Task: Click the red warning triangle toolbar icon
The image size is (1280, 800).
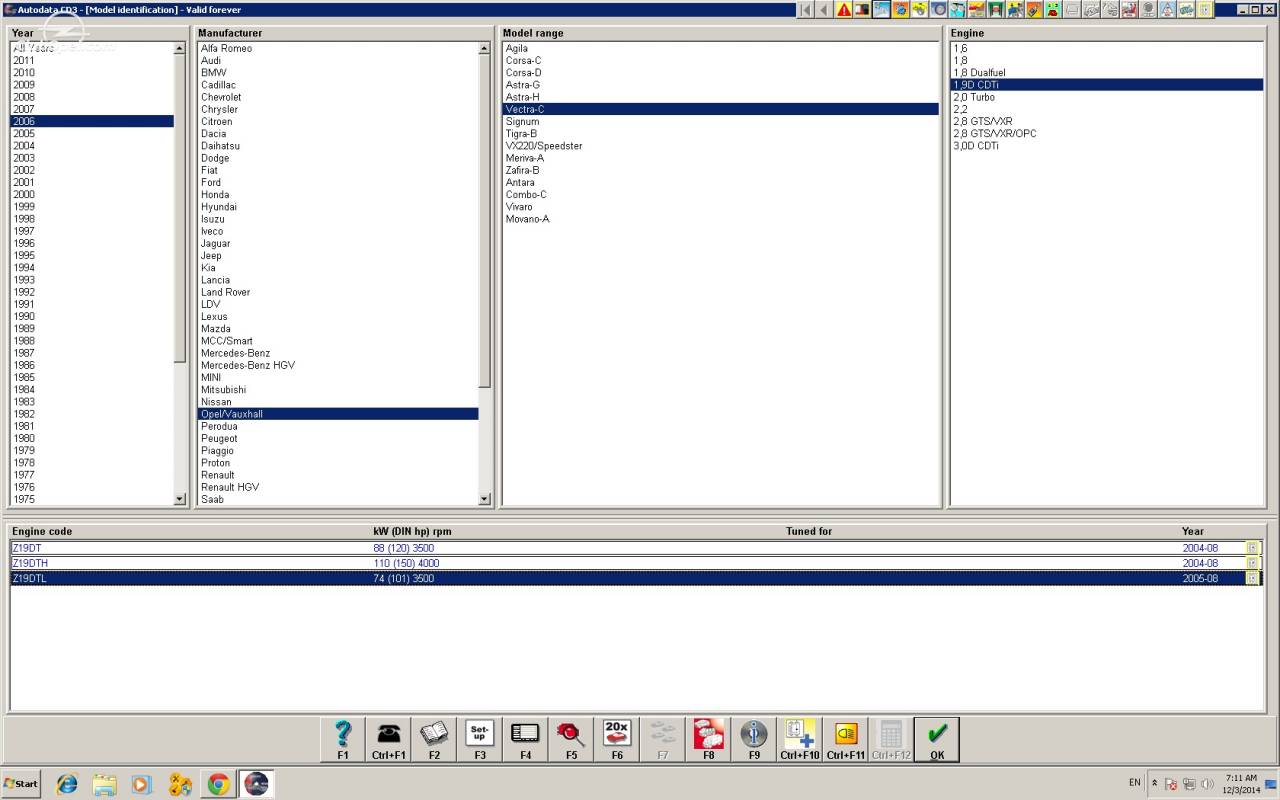Action: [844, 9]
